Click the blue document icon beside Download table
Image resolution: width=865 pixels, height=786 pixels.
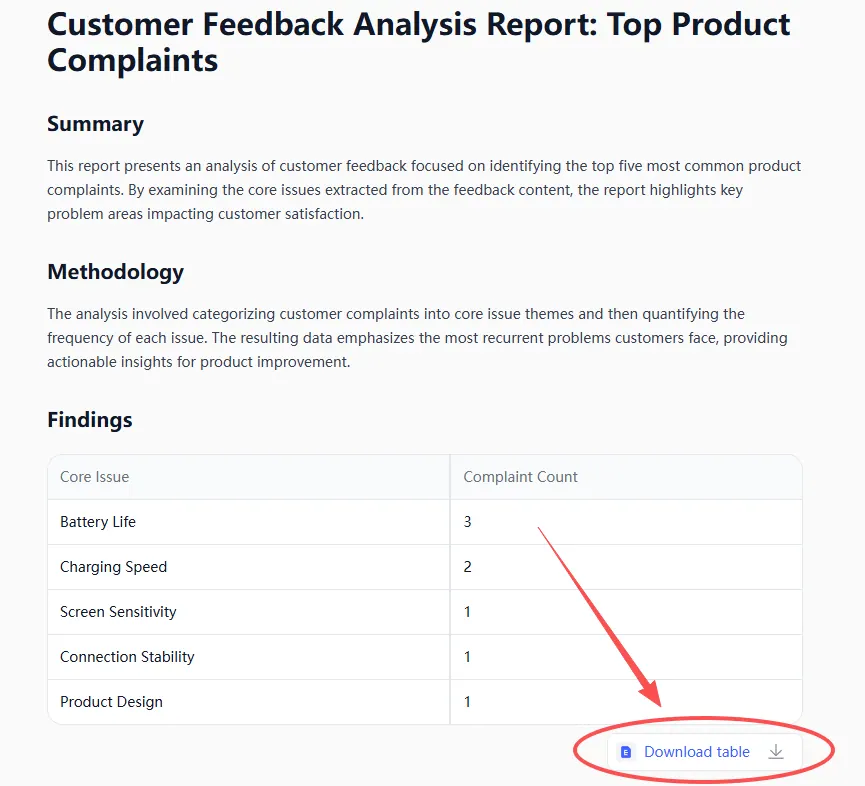coord(625,751)
